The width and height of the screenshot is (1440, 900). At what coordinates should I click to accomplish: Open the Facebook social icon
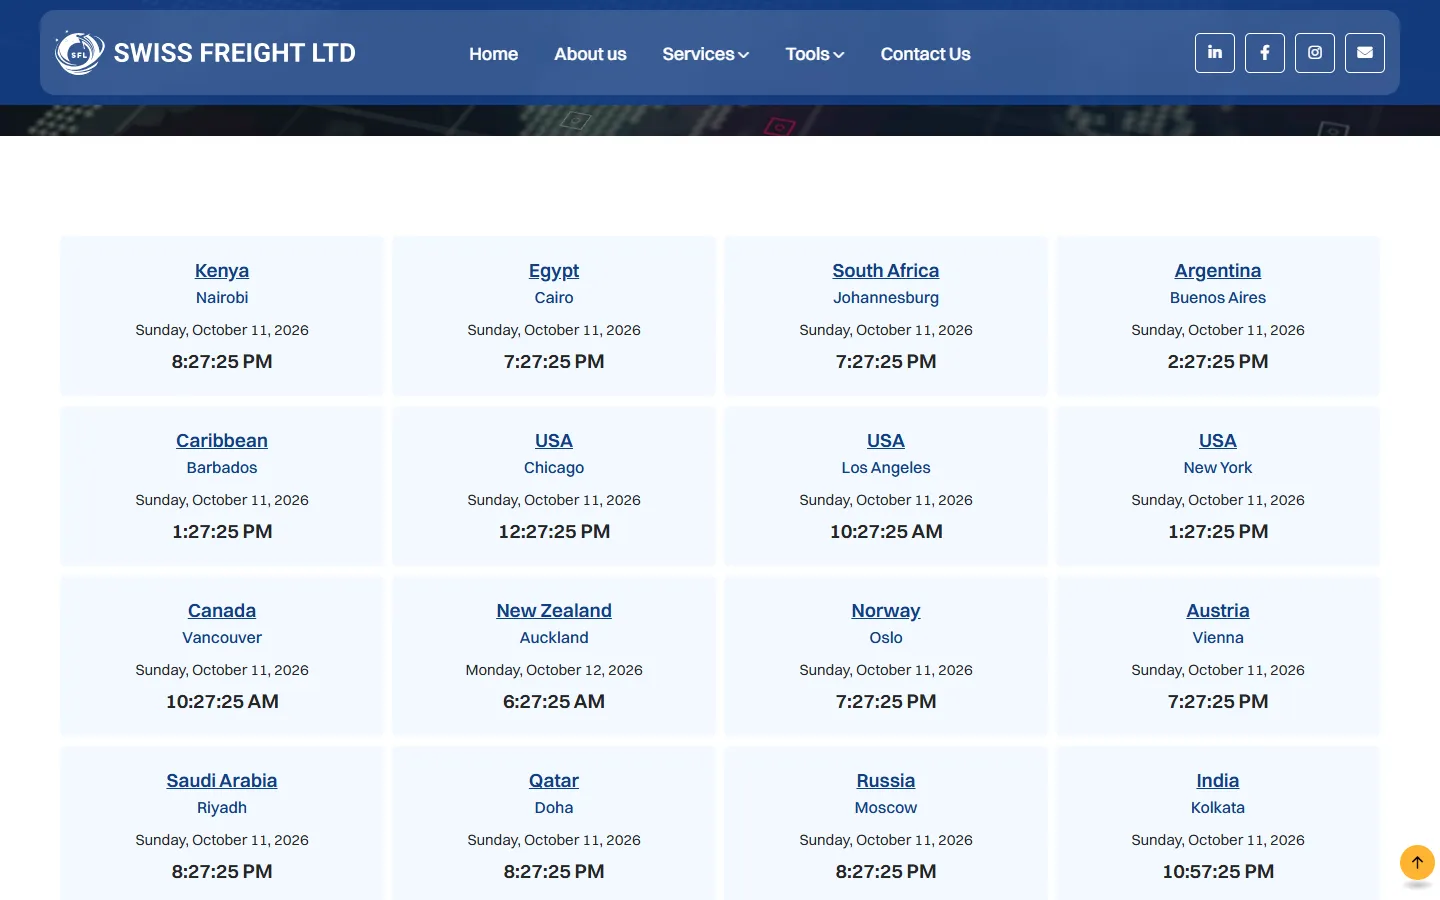tap(1265, 53)
